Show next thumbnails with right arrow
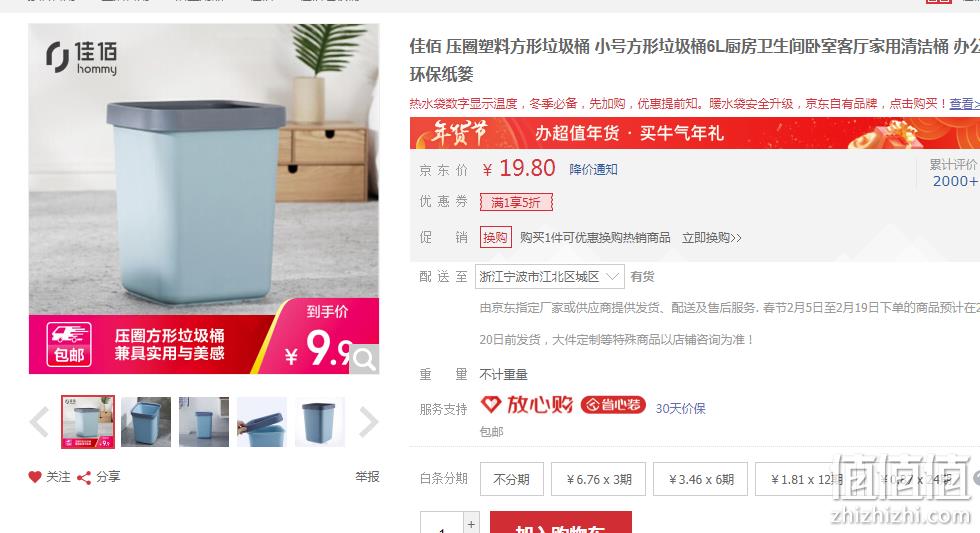 click(x=368, y=422)
